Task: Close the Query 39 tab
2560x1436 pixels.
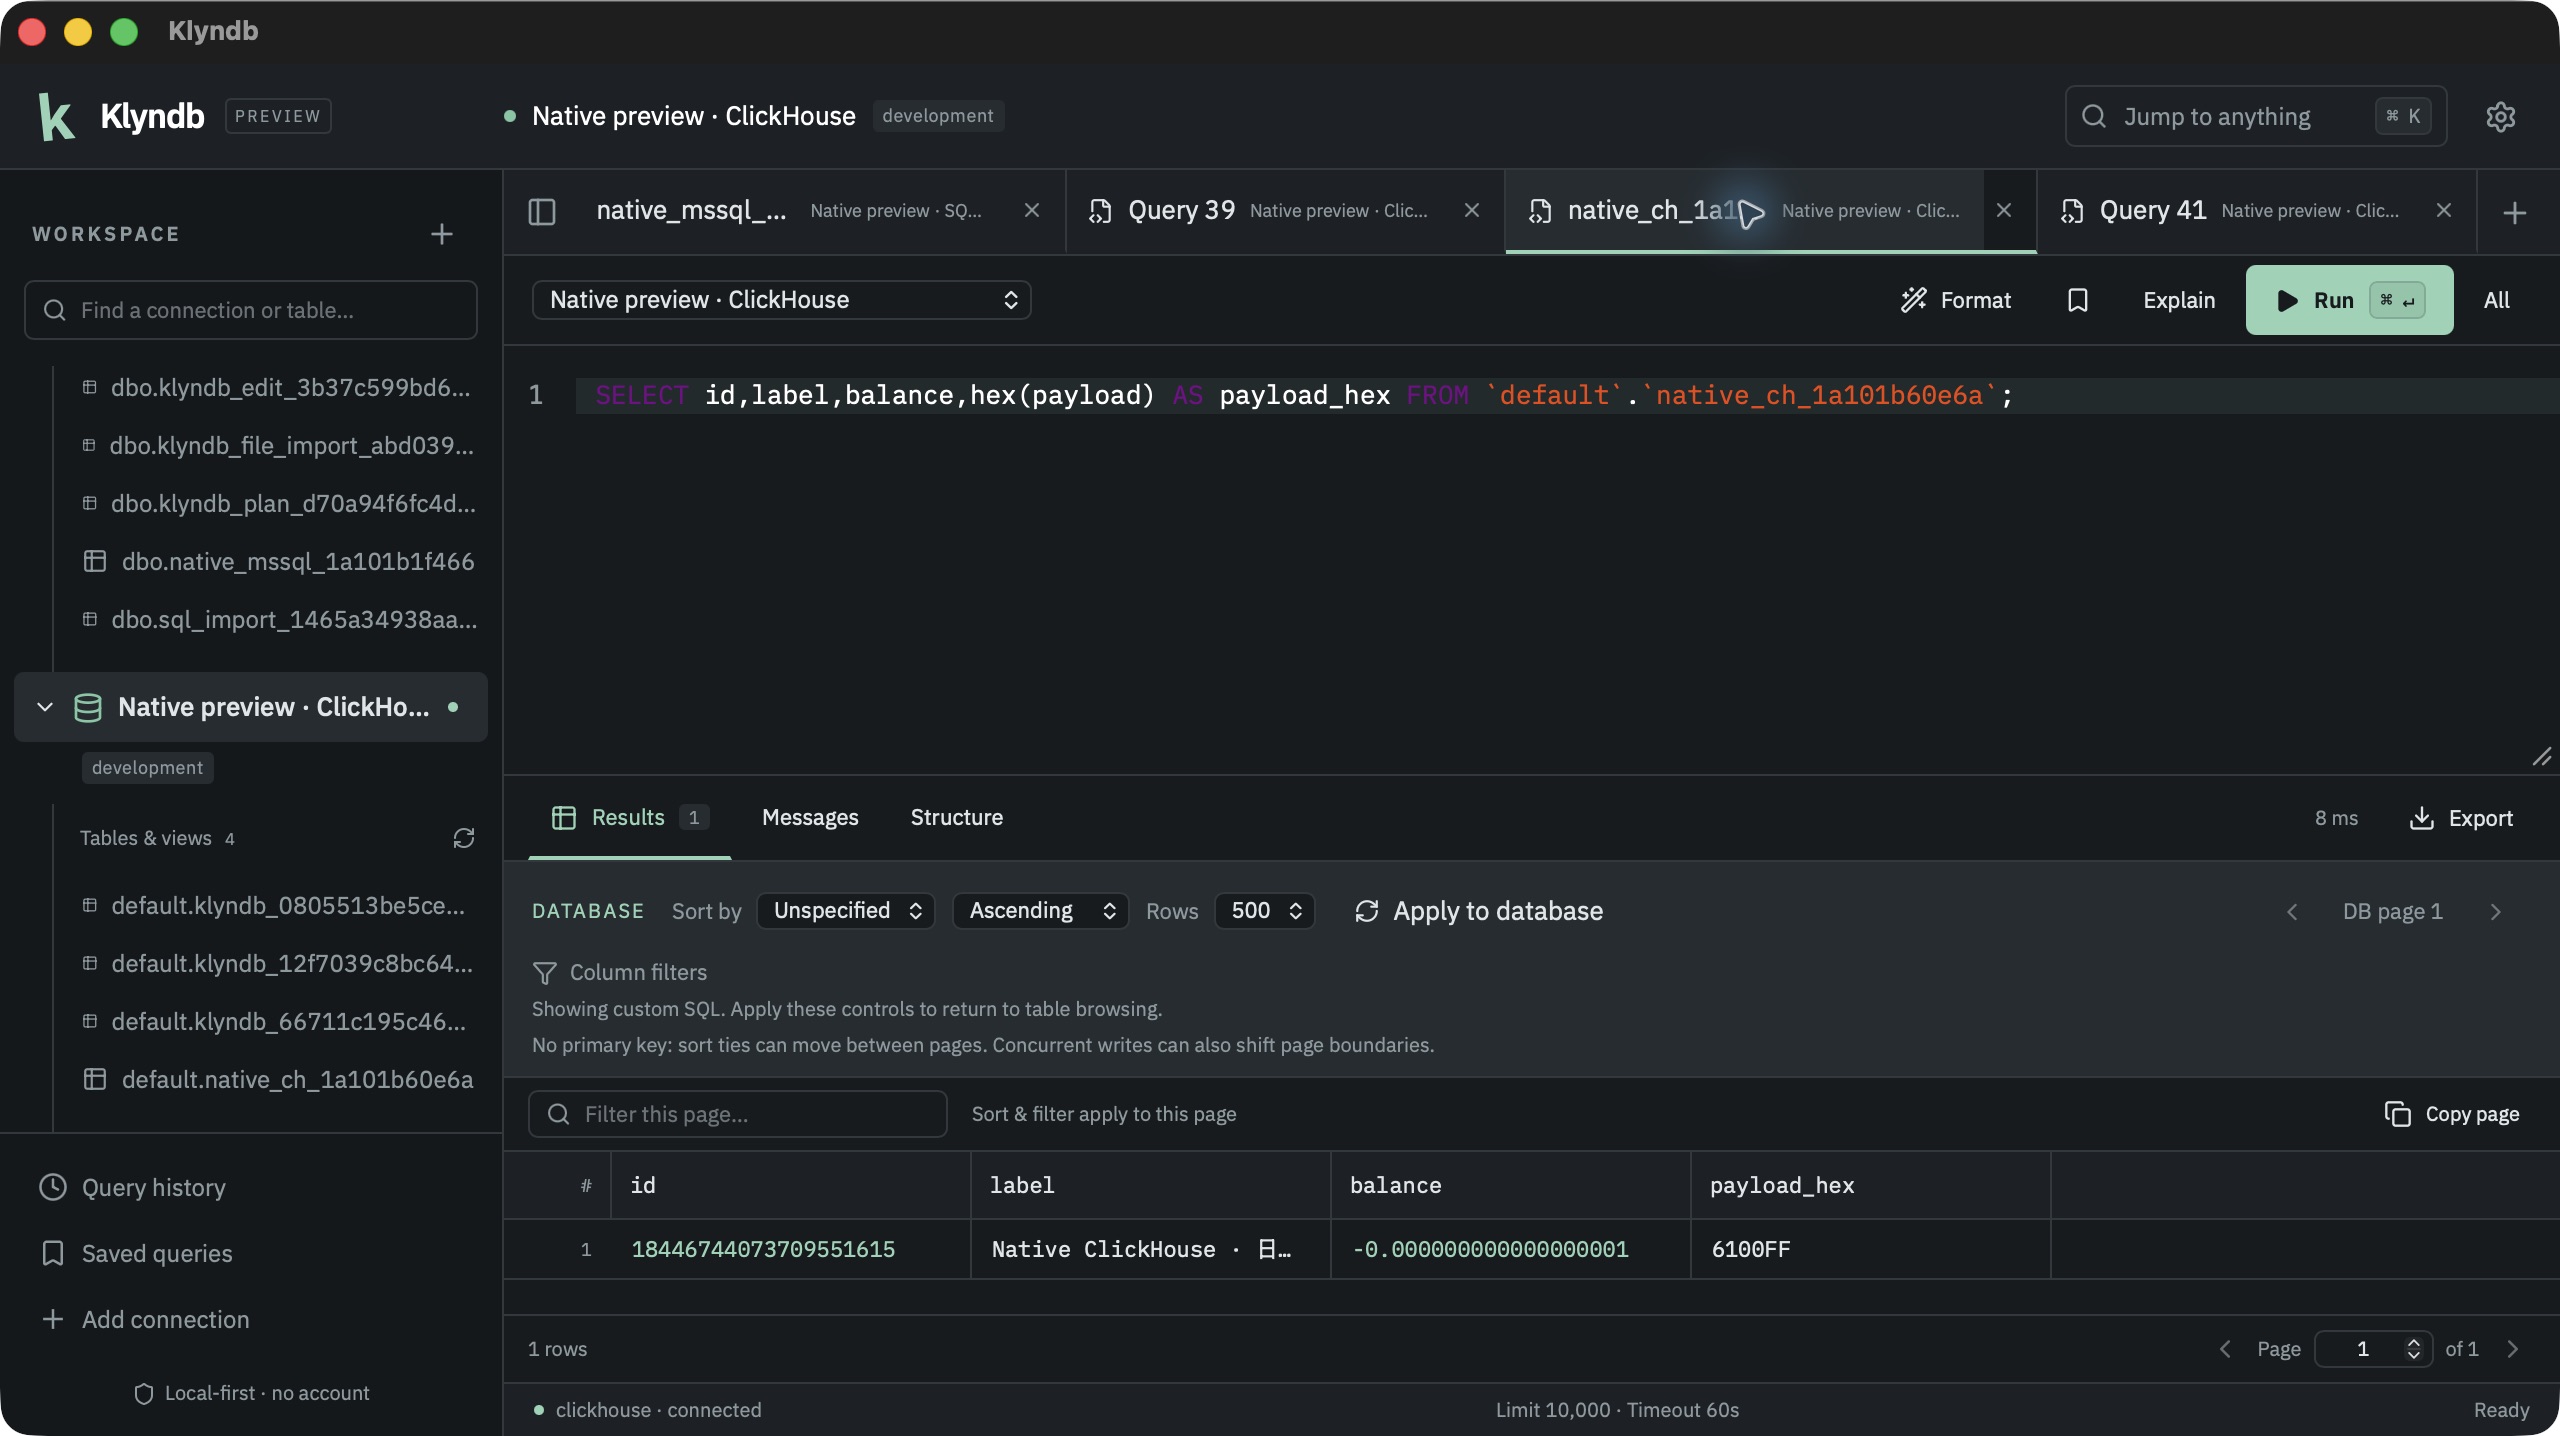Action: tap(1472, 210)
